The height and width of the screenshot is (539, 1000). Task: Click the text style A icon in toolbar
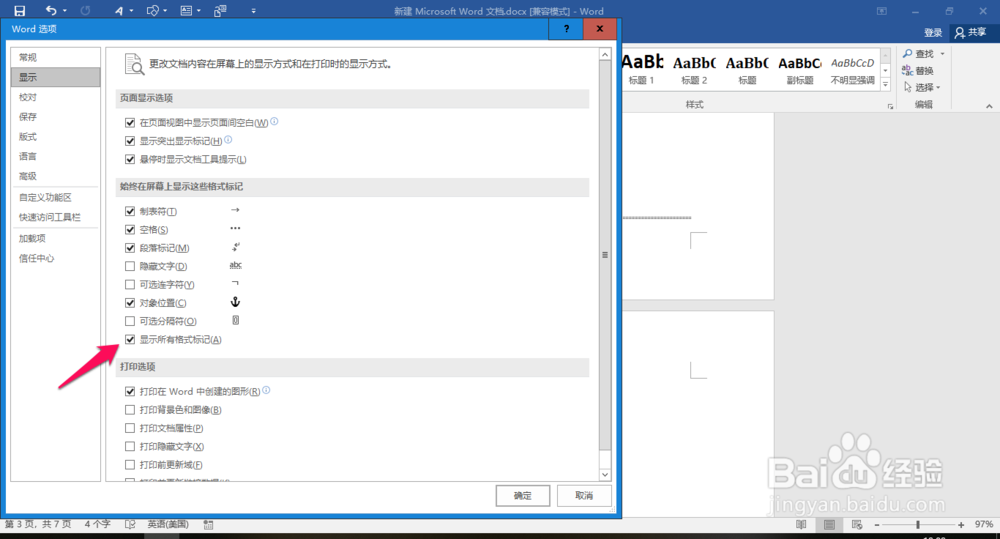click(x=119, y=10)
